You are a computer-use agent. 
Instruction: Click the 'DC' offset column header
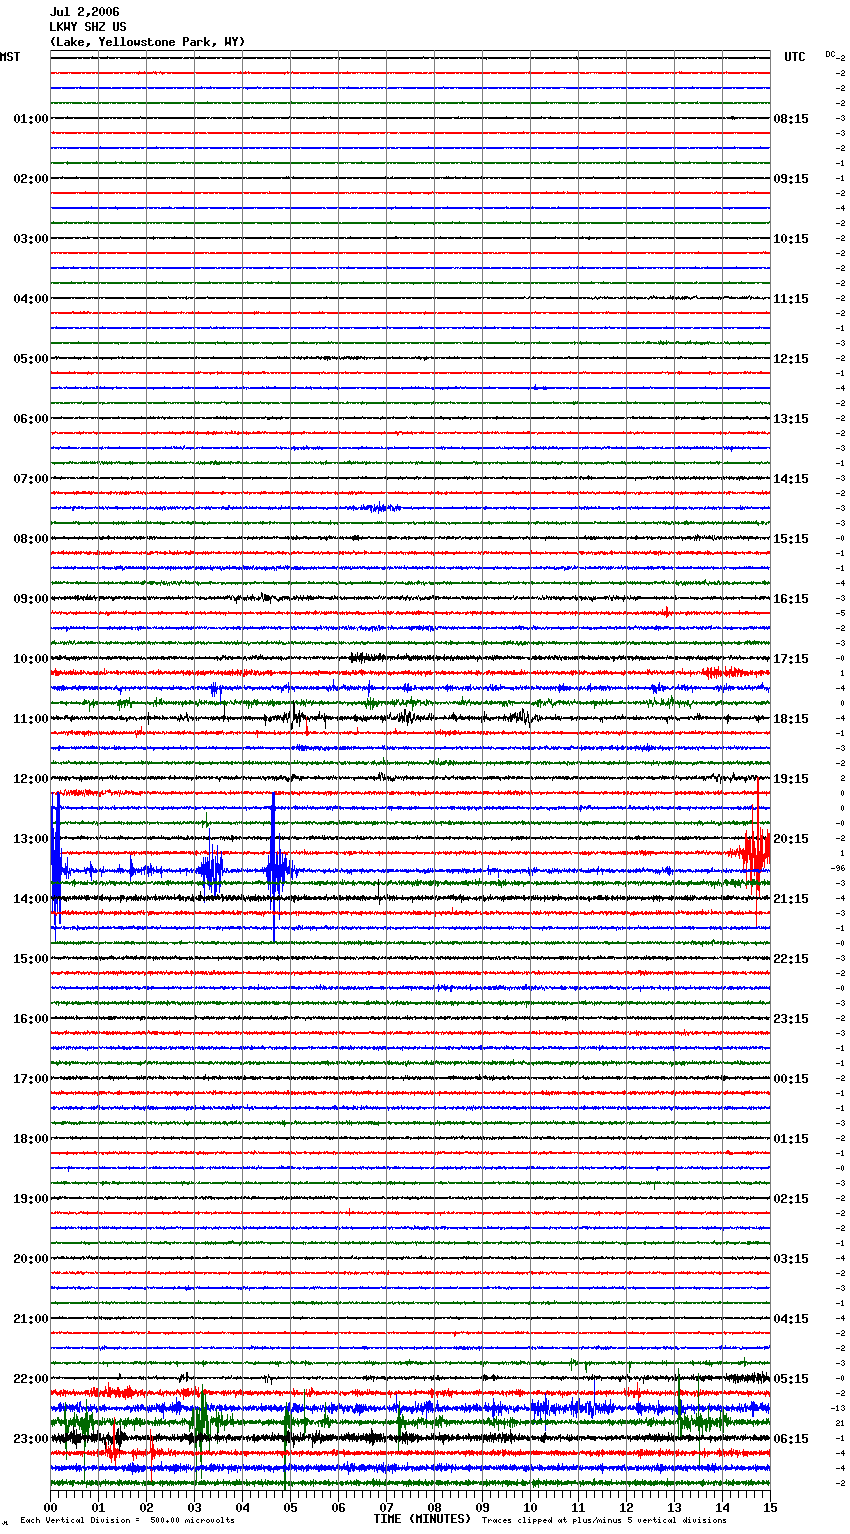pos(830,54)
